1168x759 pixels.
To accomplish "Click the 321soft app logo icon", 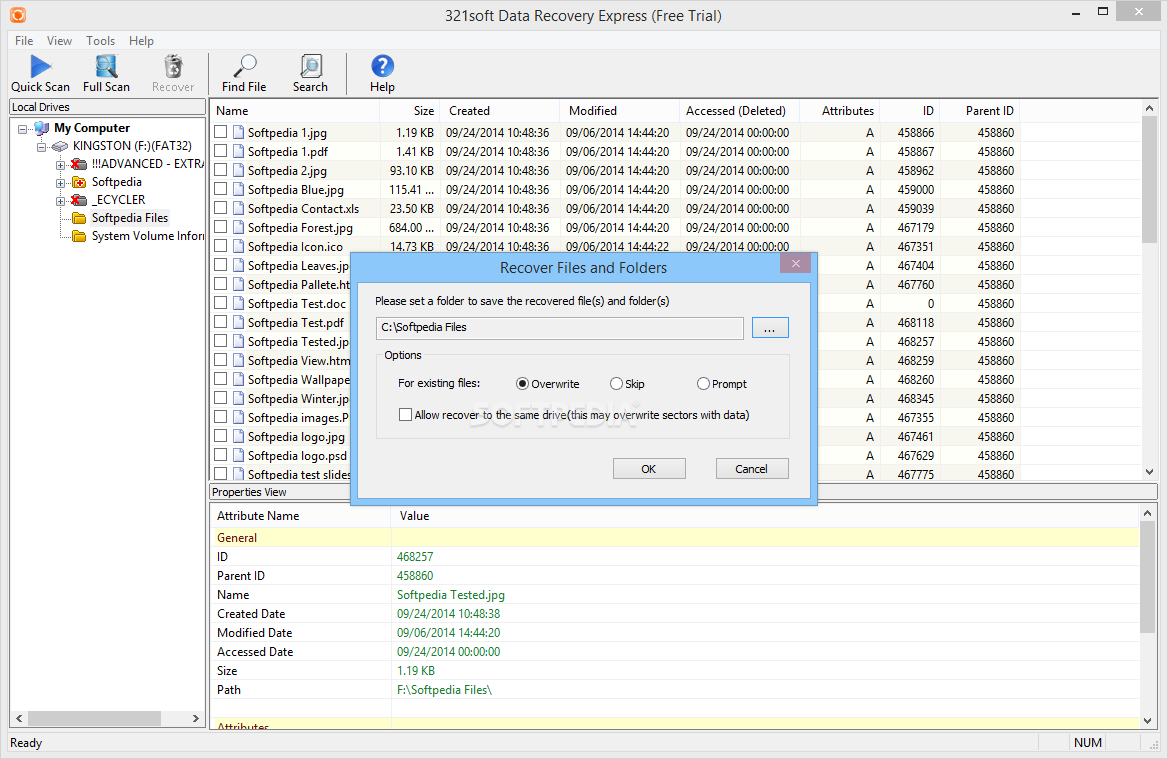I will (18, 15).
